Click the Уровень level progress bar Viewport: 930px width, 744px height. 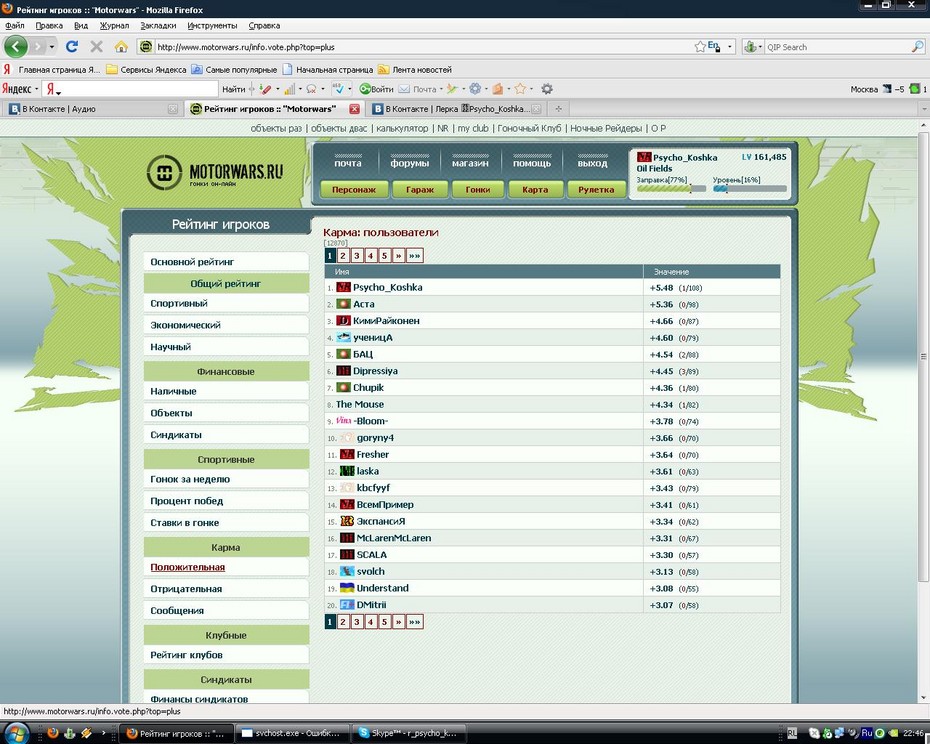pyautogui.click(x=750, y=189)
